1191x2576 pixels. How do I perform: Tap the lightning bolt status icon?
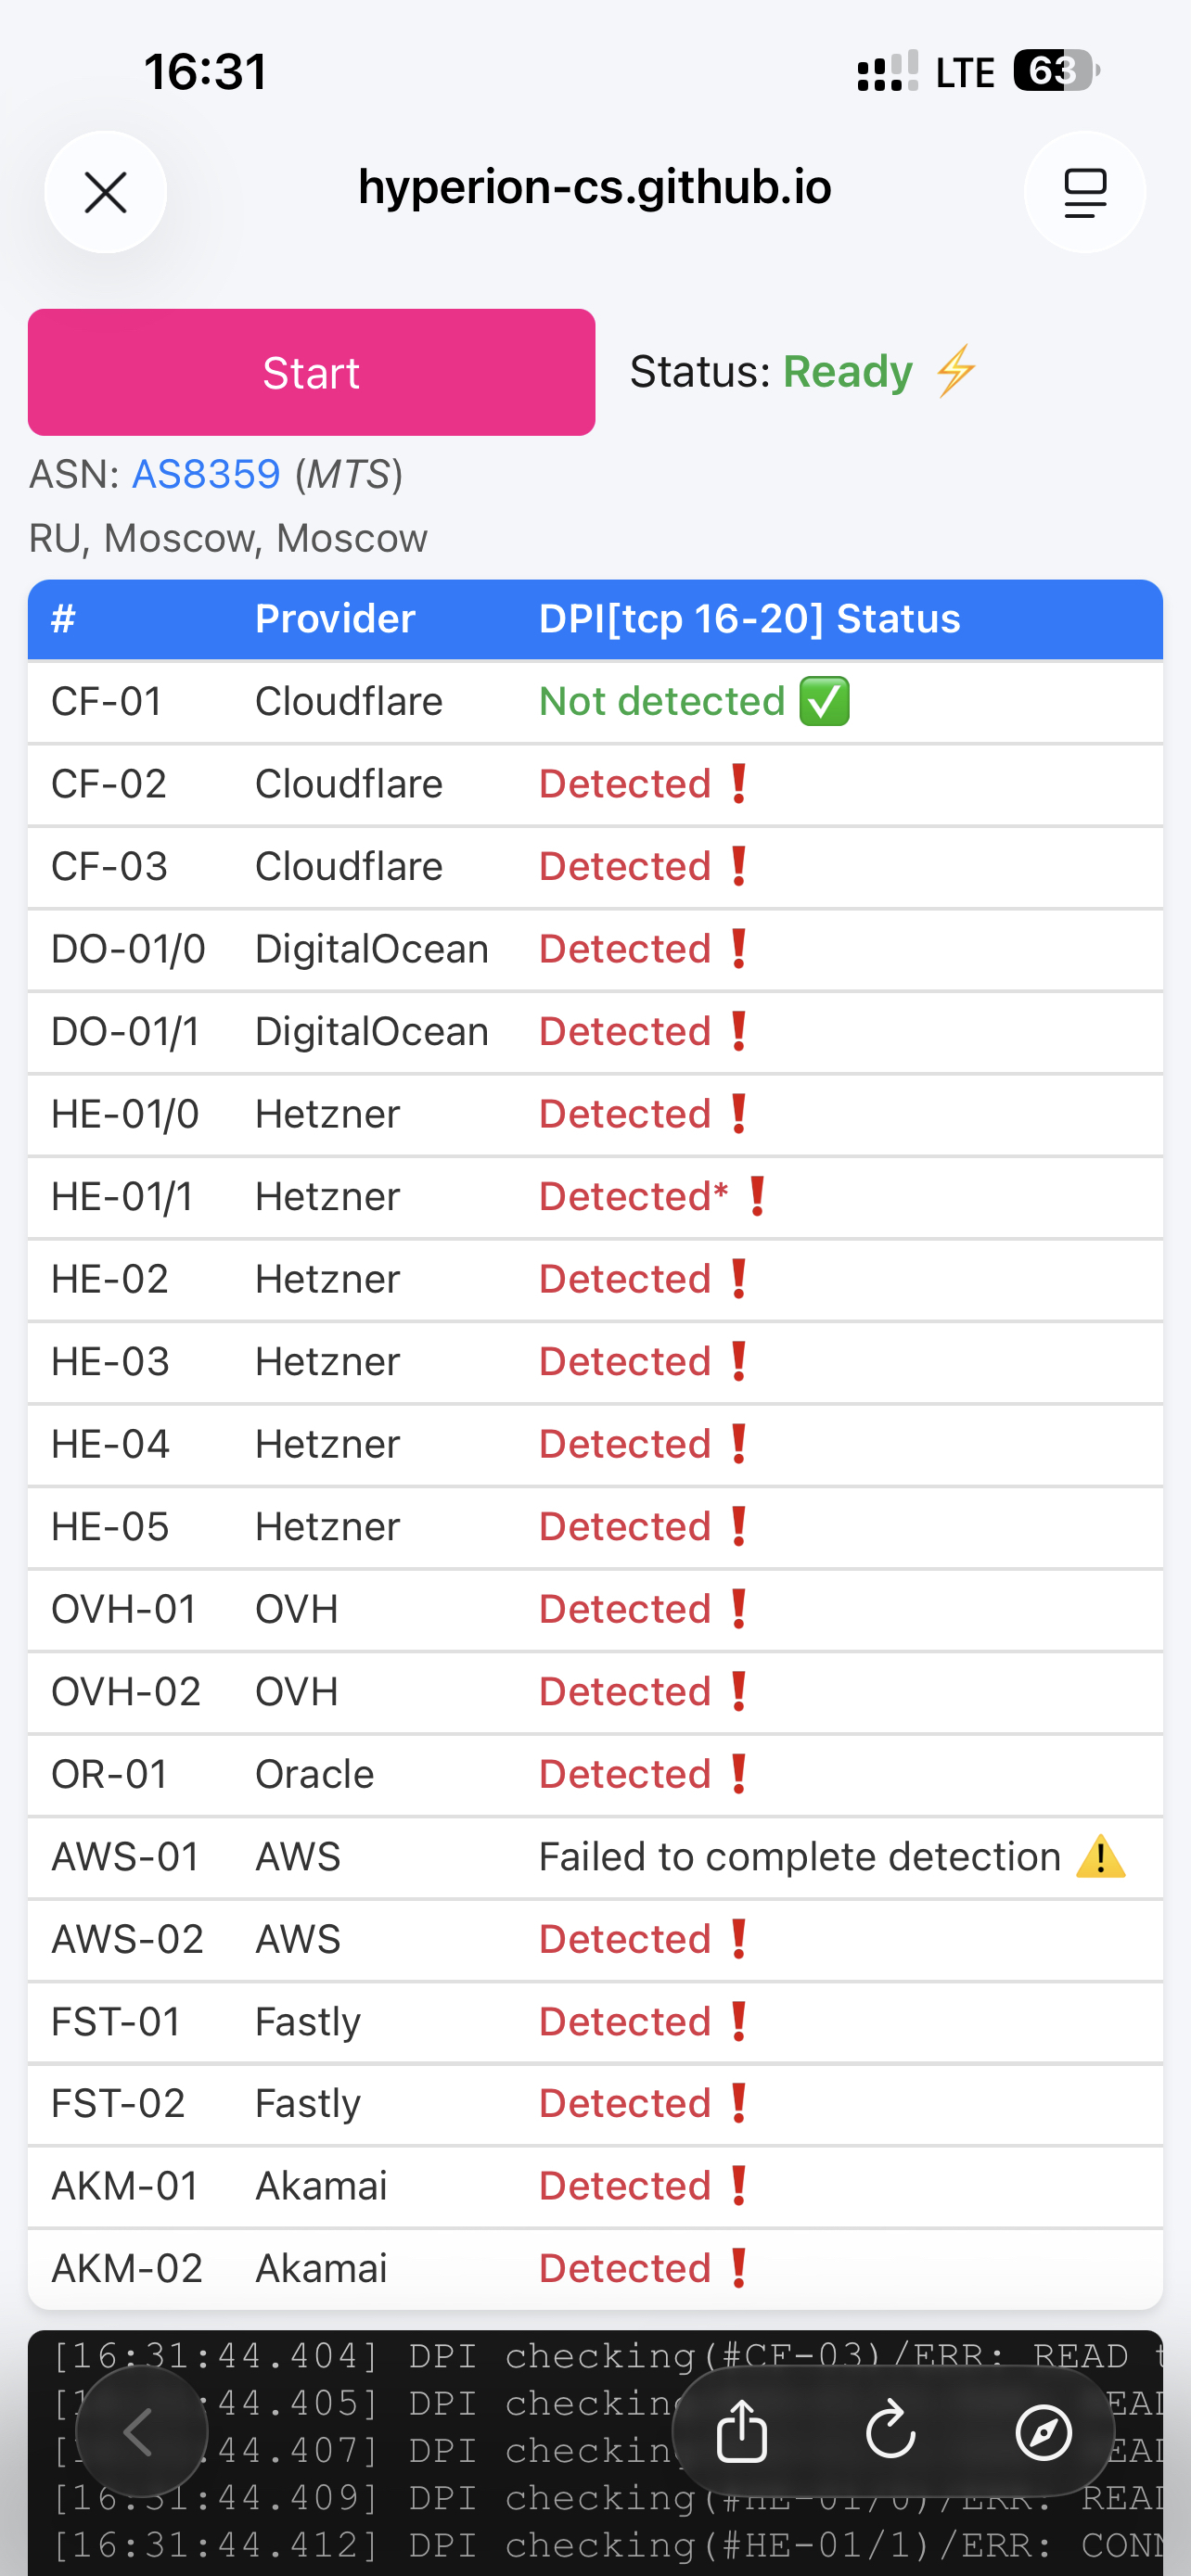tap(956, 372)
